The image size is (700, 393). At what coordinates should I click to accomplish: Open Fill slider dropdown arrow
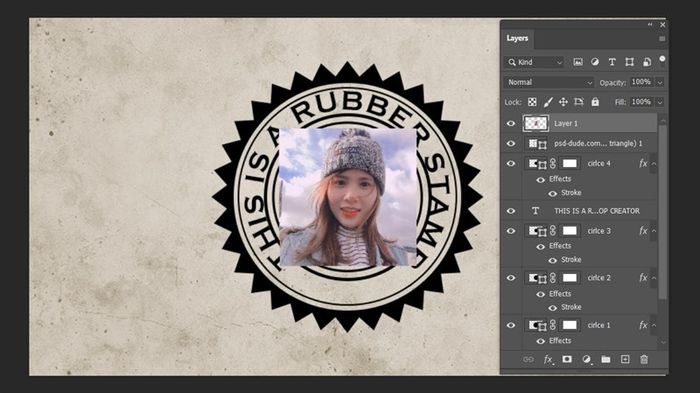tap(660, 102)
